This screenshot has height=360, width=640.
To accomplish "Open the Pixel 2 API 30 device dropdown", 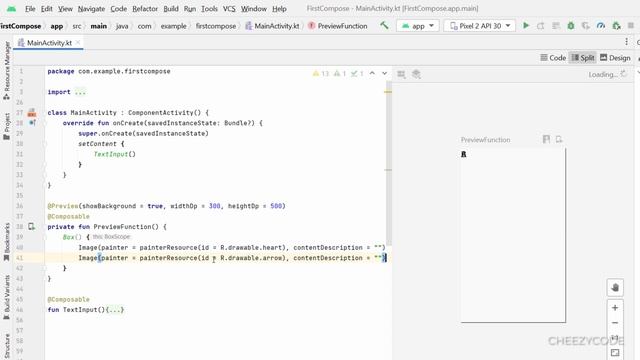I will tap(480, 26).
